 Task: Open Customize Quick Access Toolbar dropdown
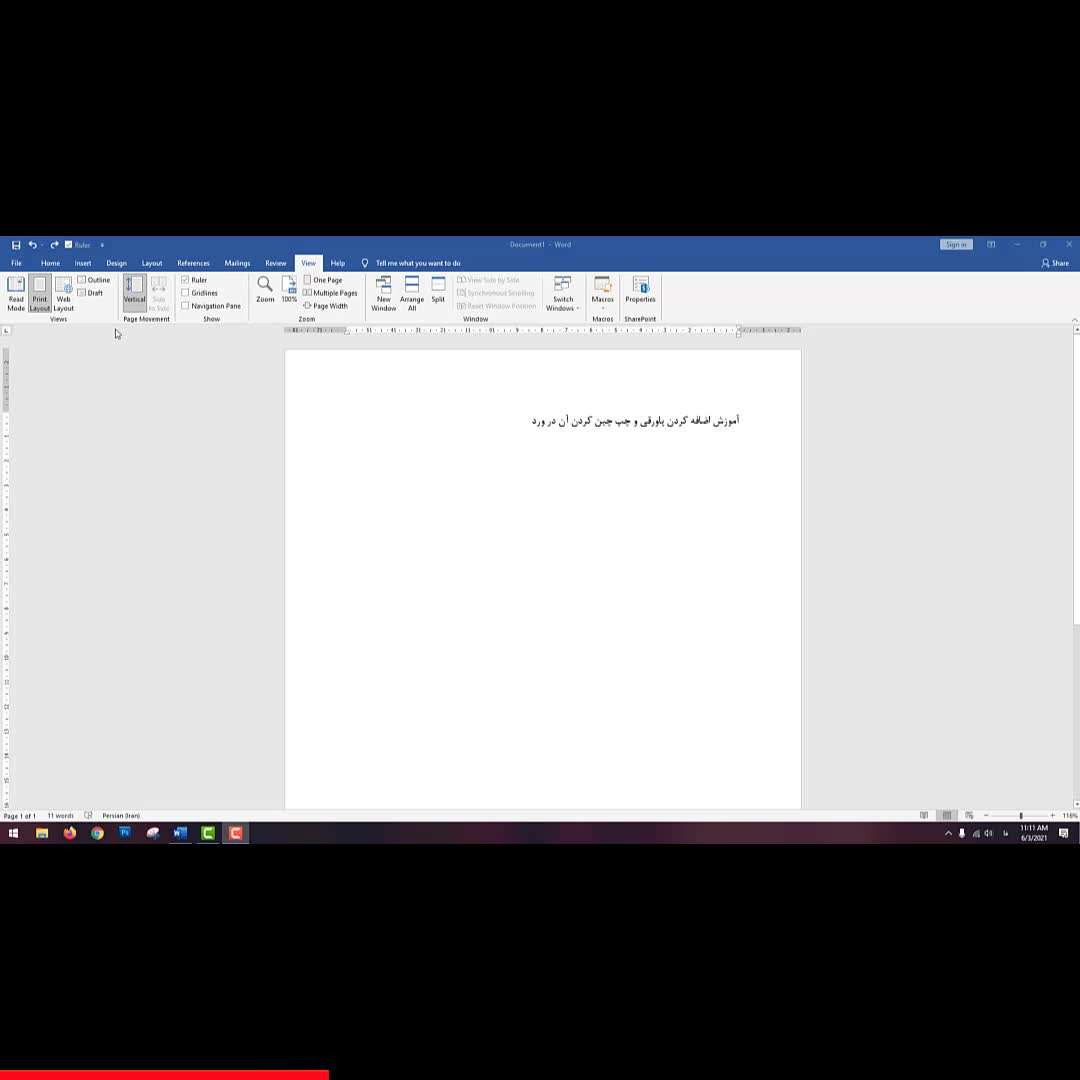point(102,245)
